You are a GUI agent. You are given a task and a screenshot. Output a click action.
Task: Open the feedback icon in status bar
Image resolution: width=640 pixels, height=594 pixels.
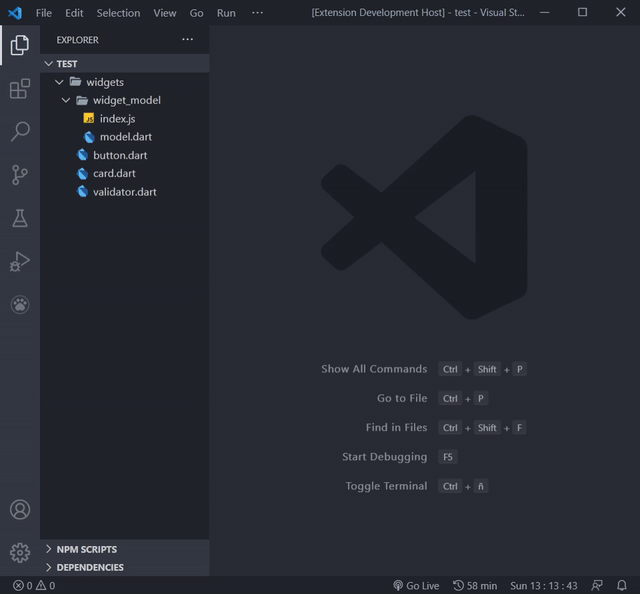click(x=597, y=586)
